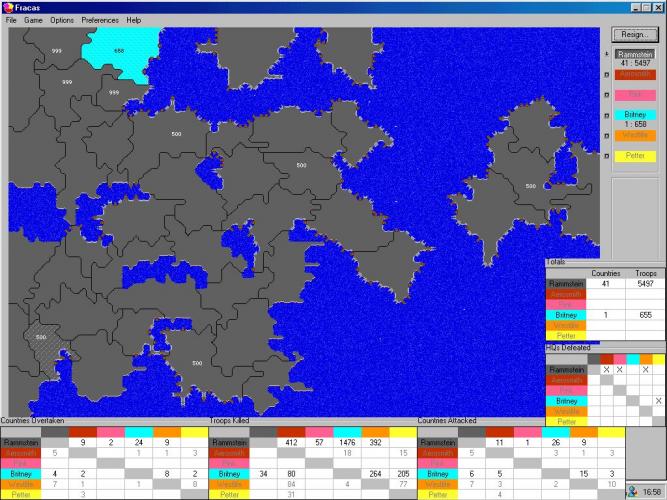Click the player icon beside Rammstein
This screenshot has height=500, width=667.
pyautogui.click(x=607, y=54)
